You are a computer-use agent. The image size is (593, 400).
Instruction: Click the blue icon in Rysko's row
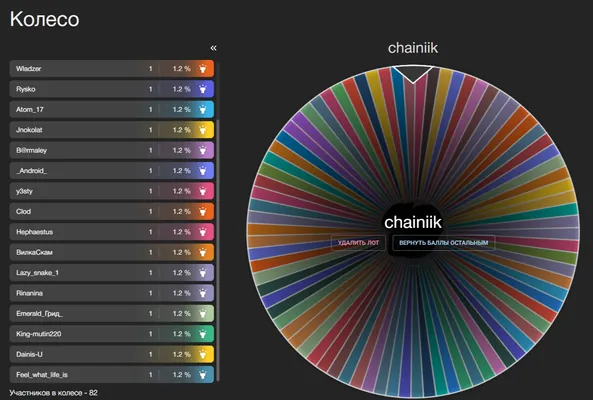coord(203,89)
